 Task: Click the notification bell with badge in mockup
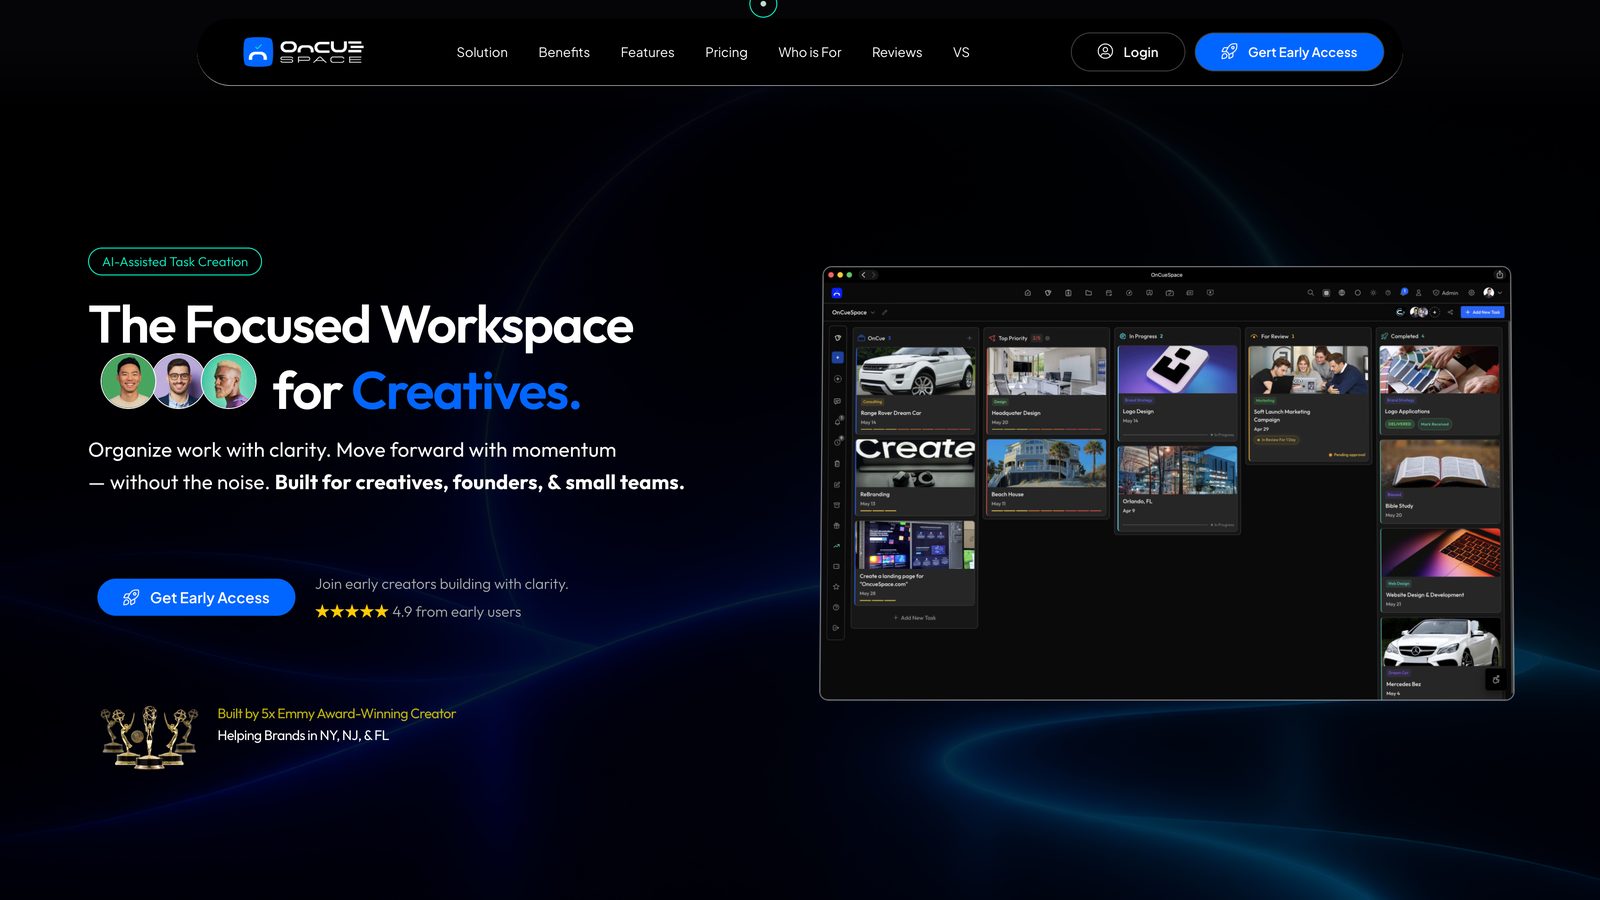pyautogui.click(x=1404, y=292)
